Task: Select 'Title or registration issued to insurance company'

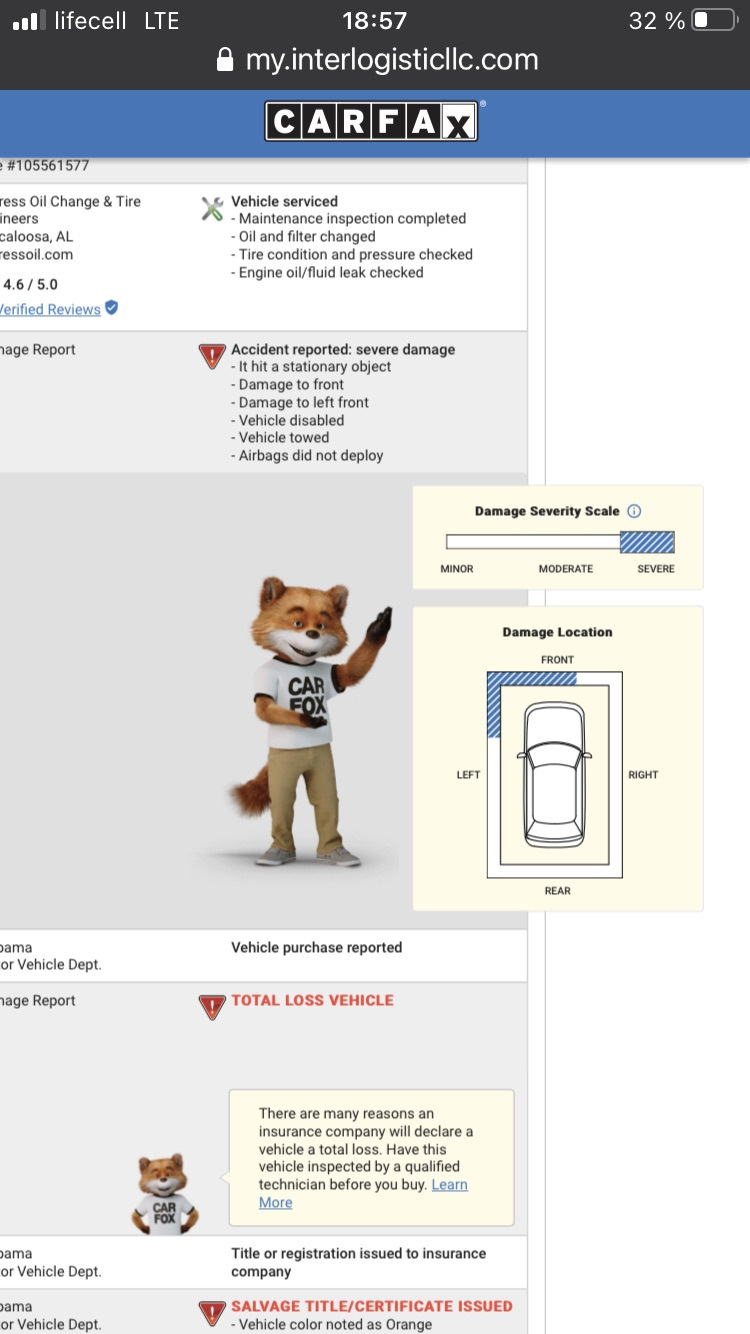Action: [359, 1262]
